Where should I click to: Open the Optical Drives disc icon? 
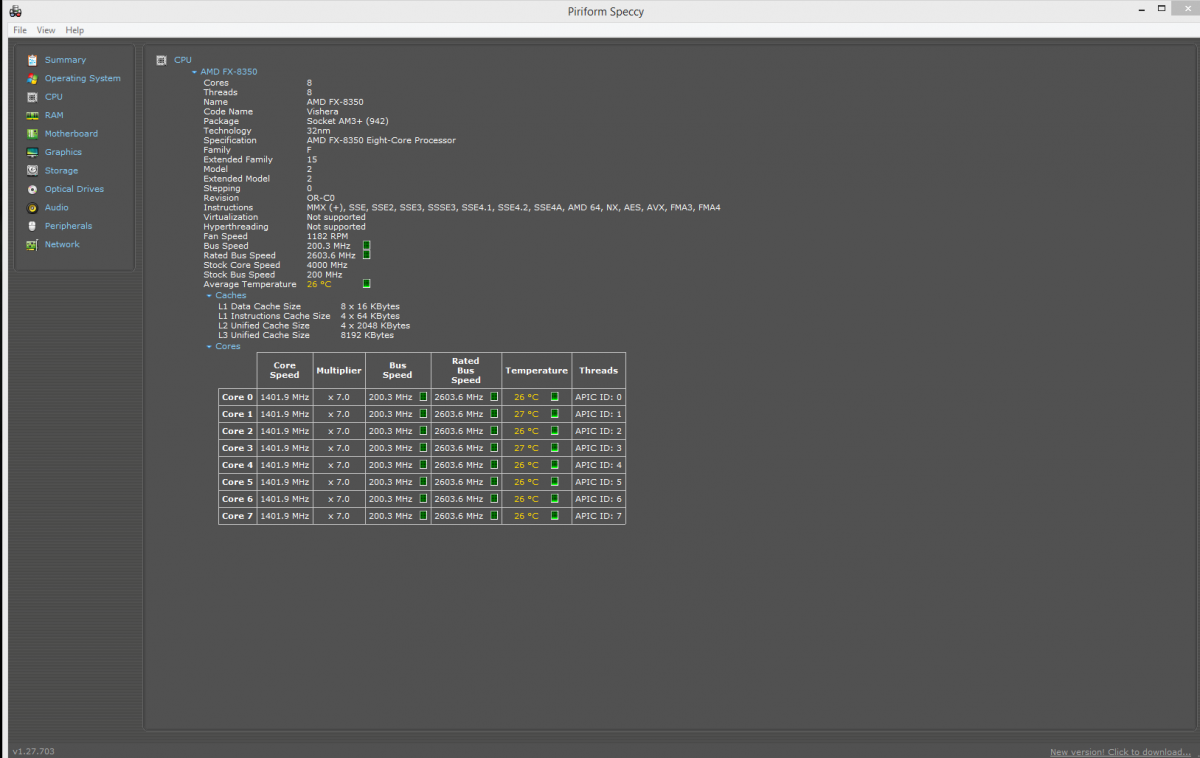coord(33,189)
